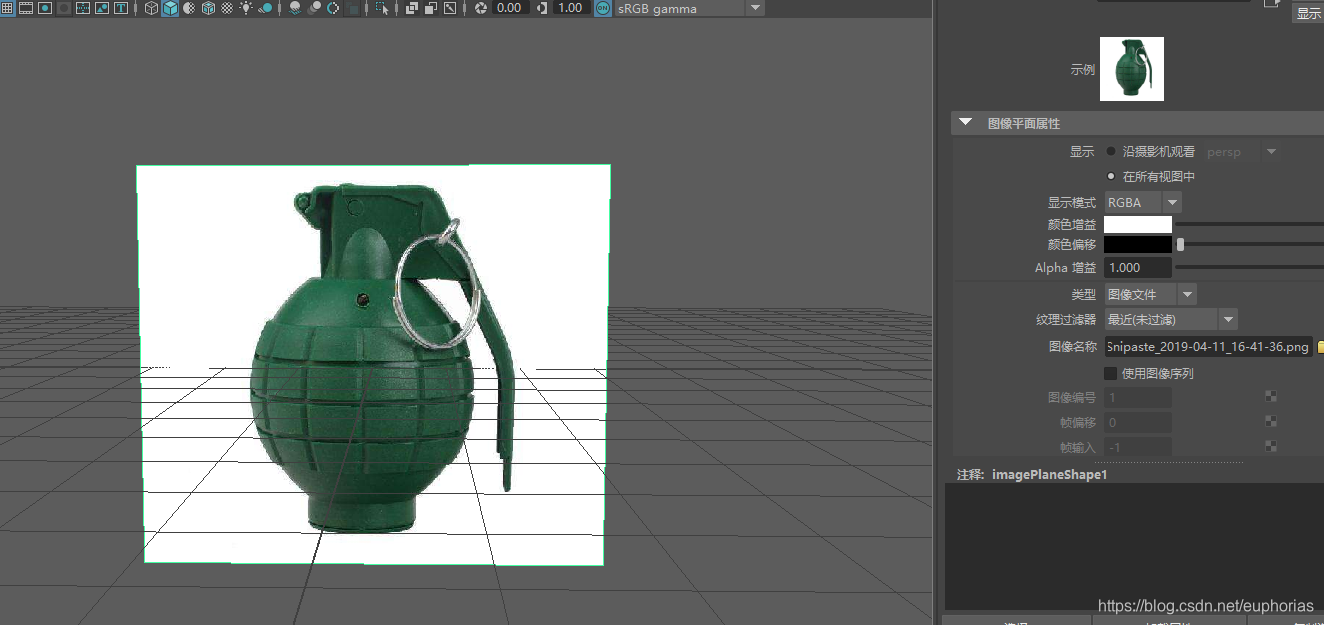Toggle textured display checker icon

coord(227,8)
